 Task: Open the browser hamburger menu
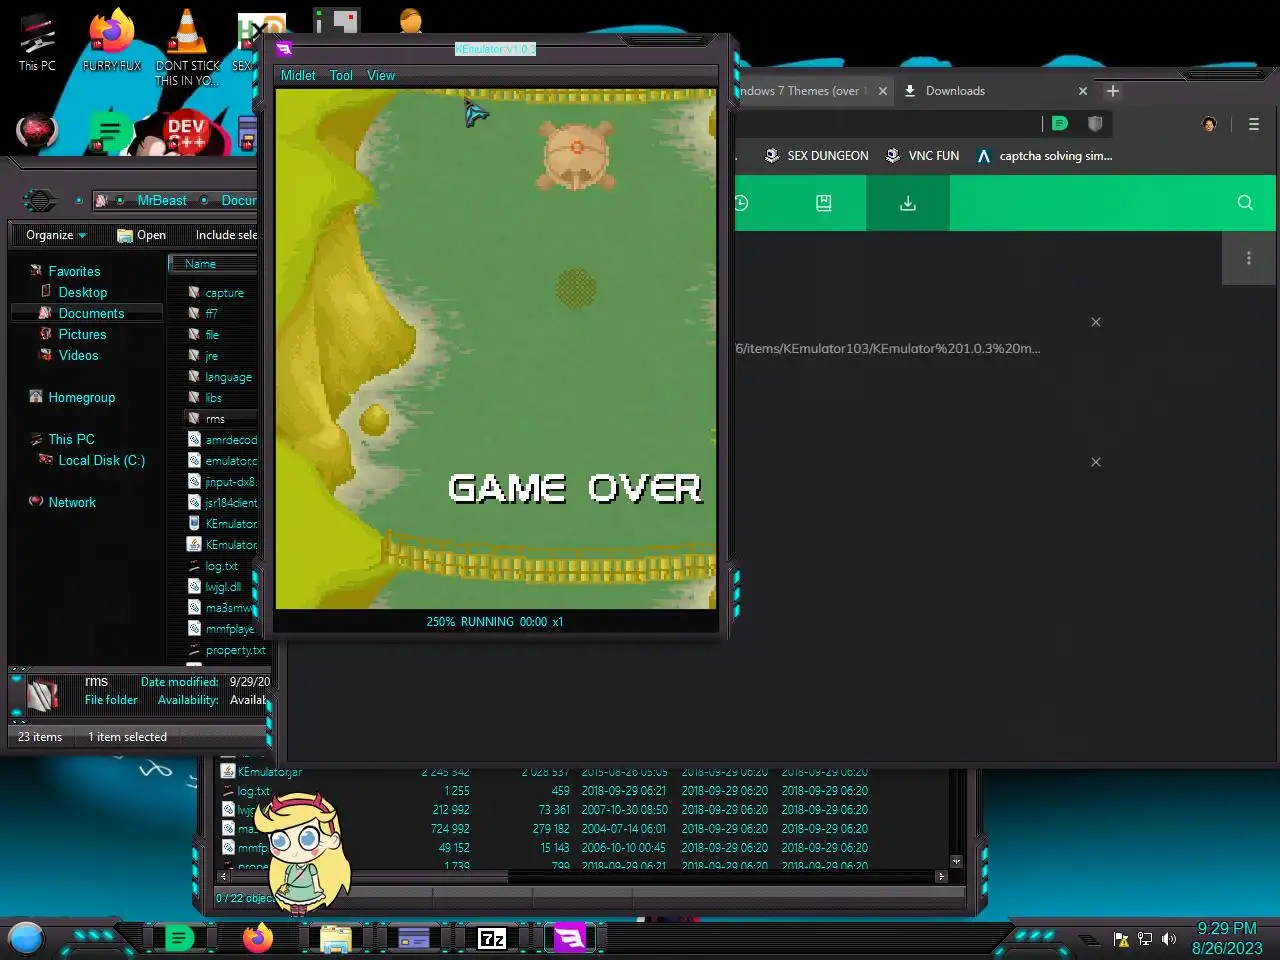pyautogui.click(x=1253, y=124)
